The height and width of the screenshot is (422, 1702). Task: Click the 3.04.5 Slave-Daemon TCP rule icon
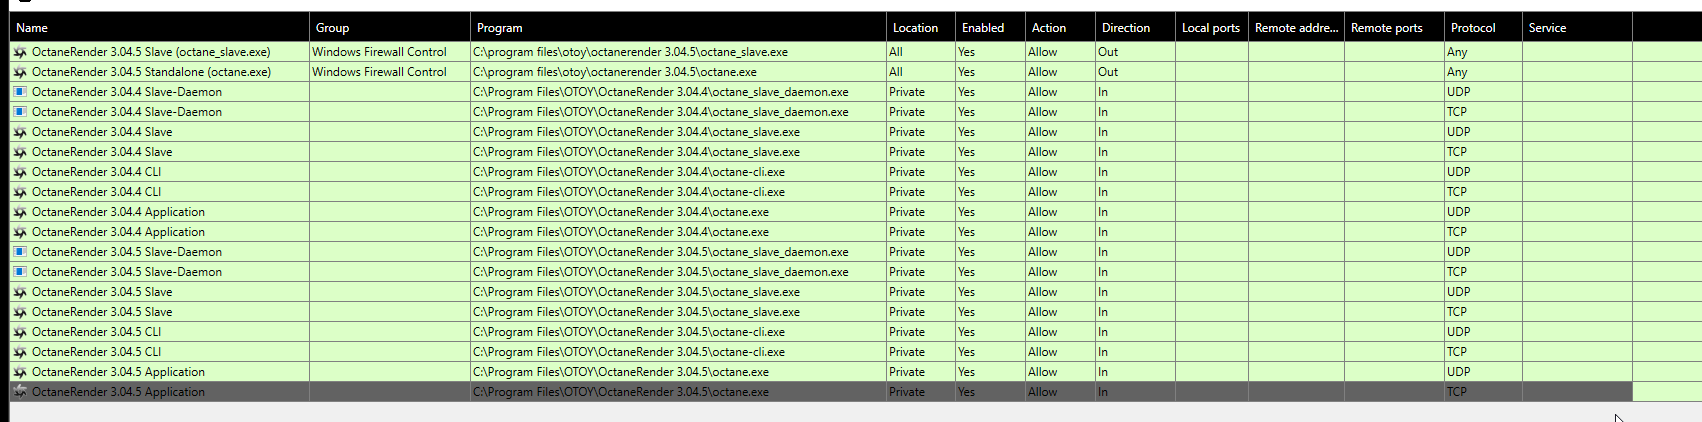coord(20,272)
